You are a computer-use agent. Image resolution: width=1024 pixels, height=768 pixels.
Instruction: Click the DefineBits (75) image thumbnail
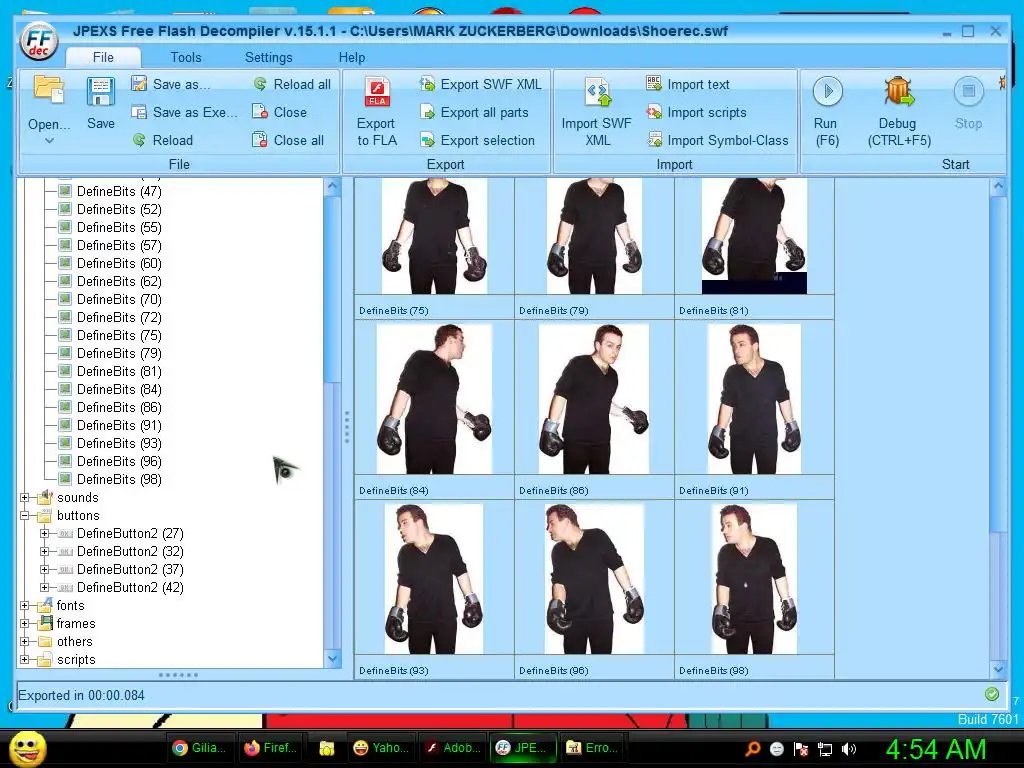pos(434,236)
